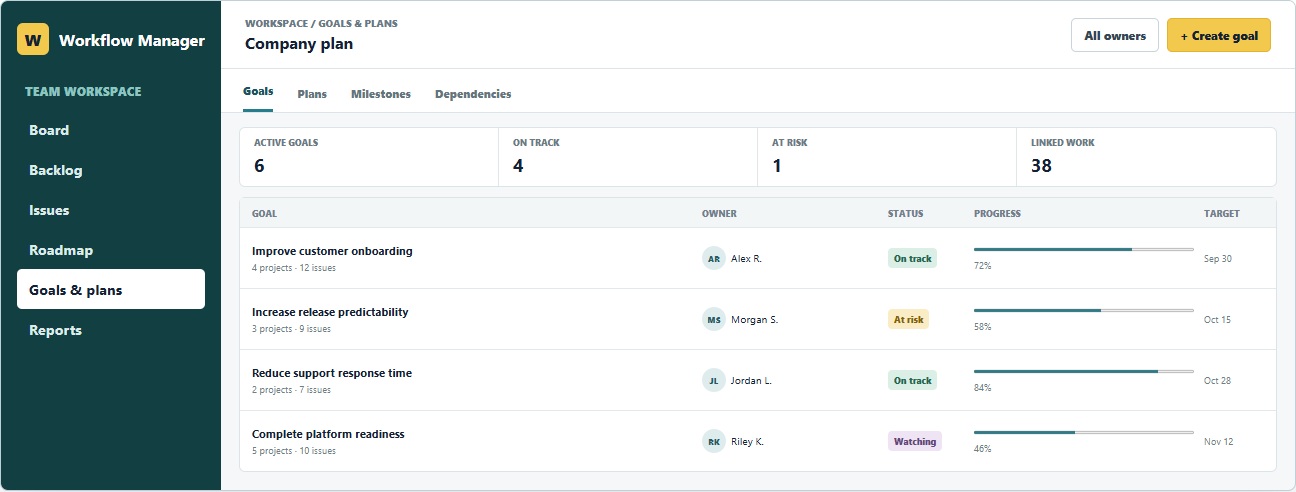The height and width of the screenshot is (492, 1296).
Task: Switch to the Dependencies tab
Action: 473,94
